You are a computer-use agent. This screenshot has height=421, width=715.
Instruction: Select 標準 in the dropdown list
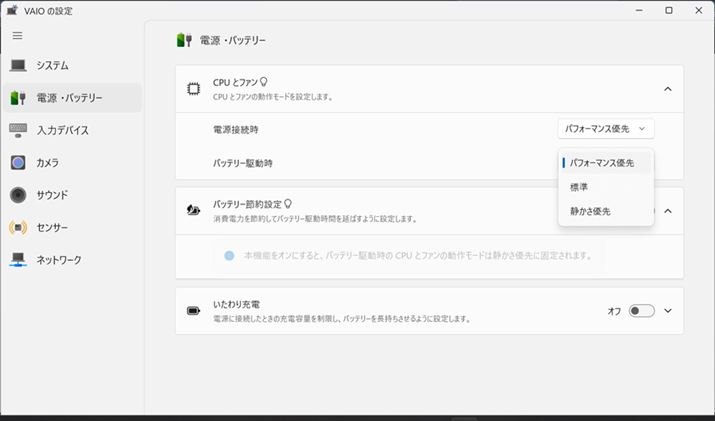pos(580,187)
